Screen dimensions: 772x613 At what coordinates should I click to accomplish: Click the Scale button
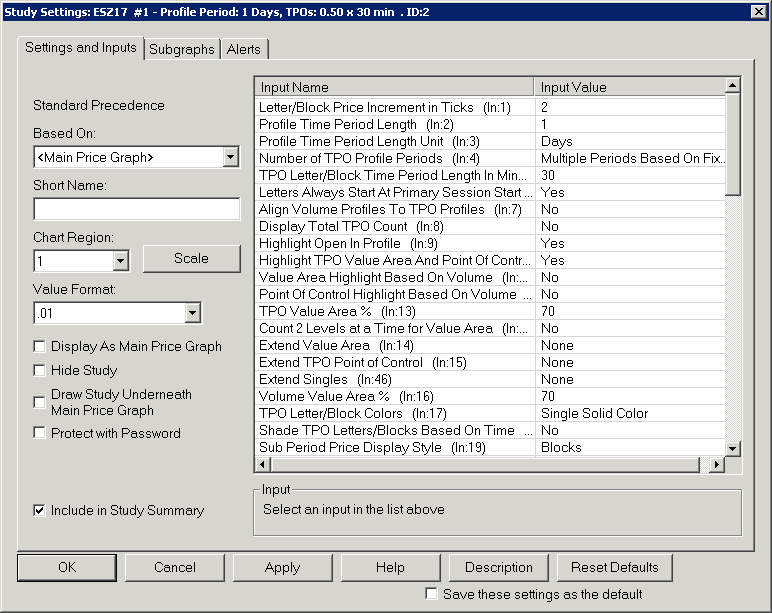(192, 258)
